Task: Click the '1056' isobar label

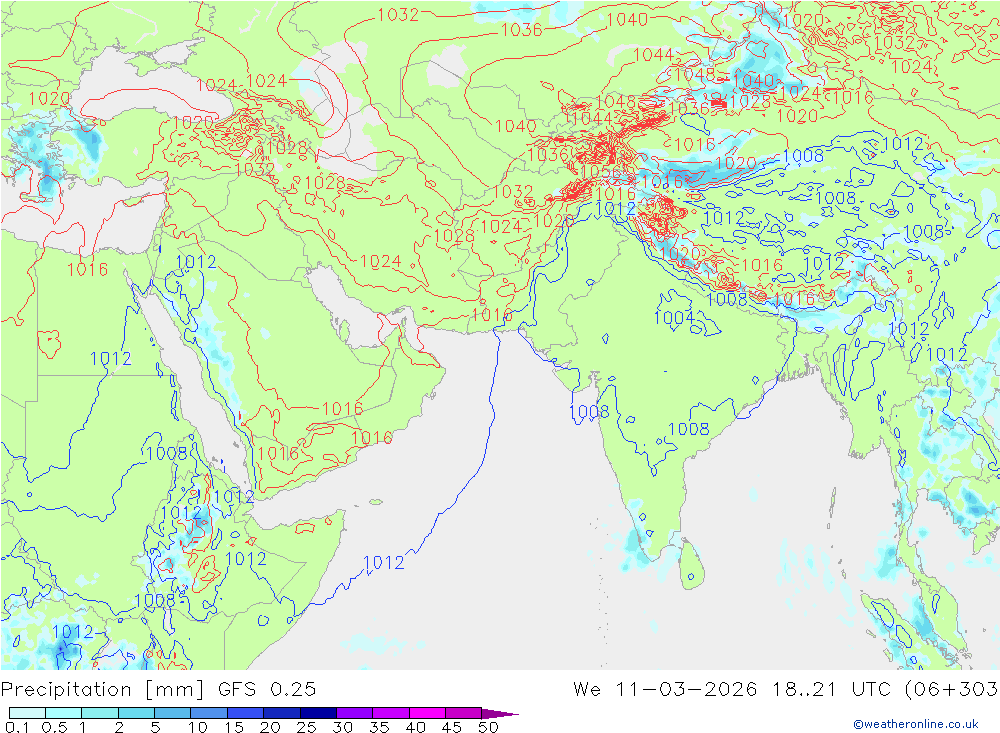Action: pos(601,172)
